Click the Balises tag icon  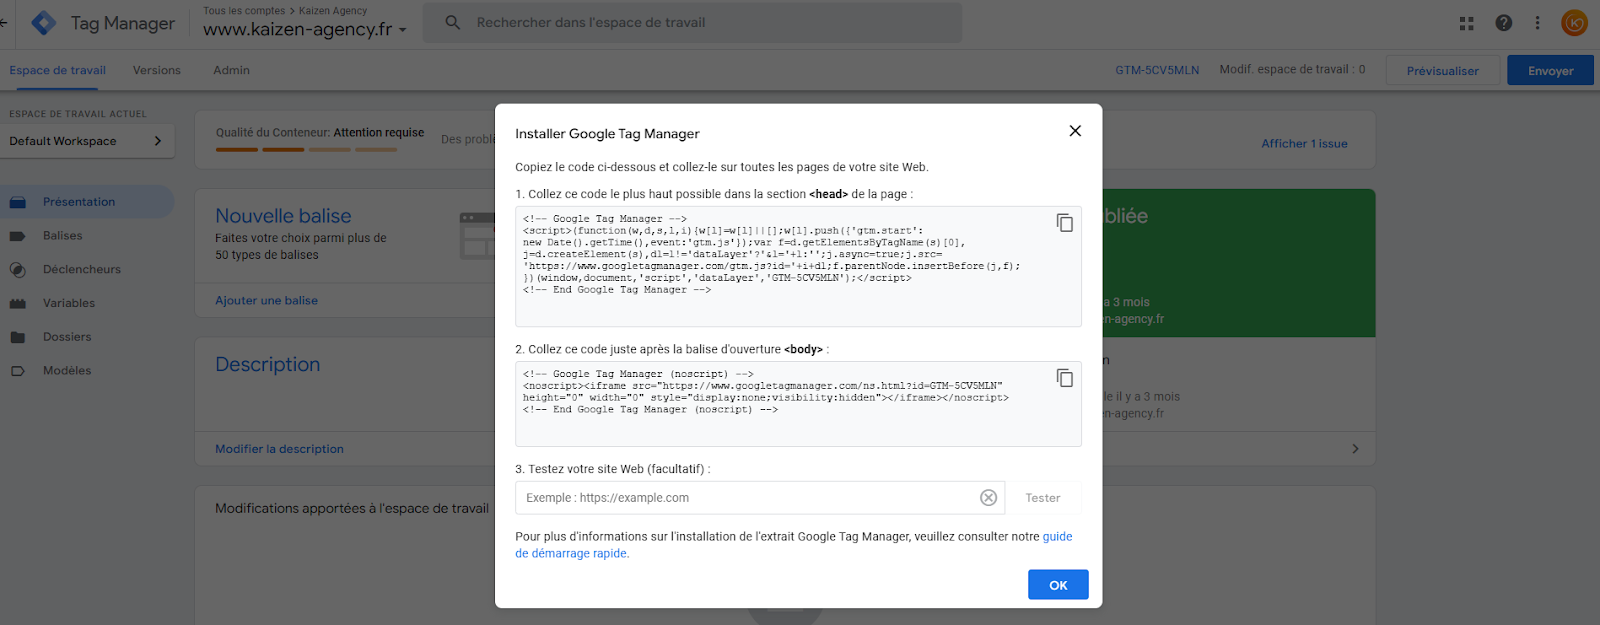[x=17, y=236]
